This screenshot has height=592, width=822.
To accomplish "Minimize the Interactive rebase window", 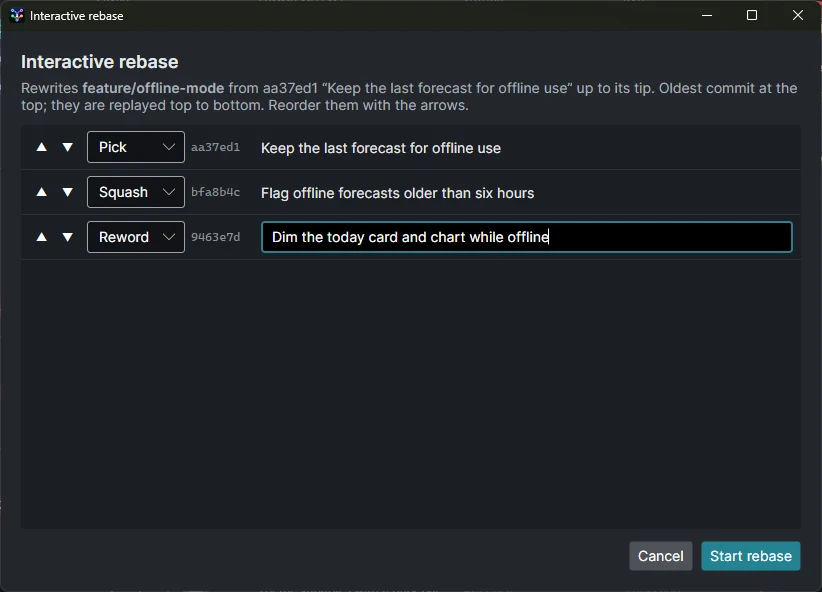I will click(707, 15).
